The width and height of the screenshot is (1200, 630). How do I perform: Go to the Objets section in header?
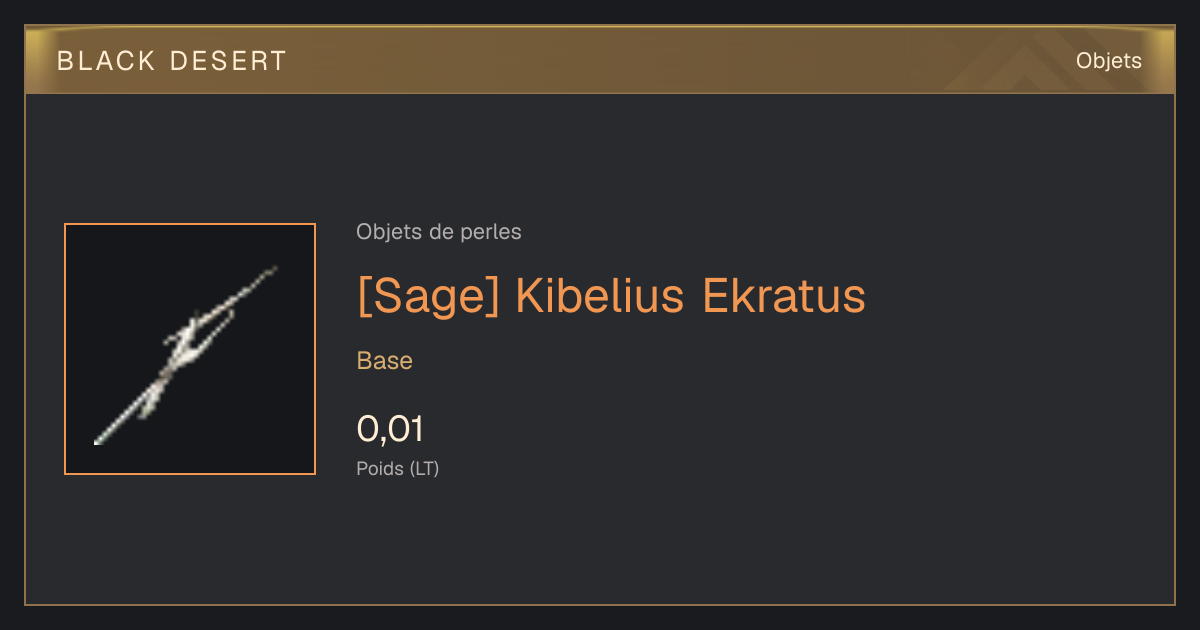[x=1108, y=61]
